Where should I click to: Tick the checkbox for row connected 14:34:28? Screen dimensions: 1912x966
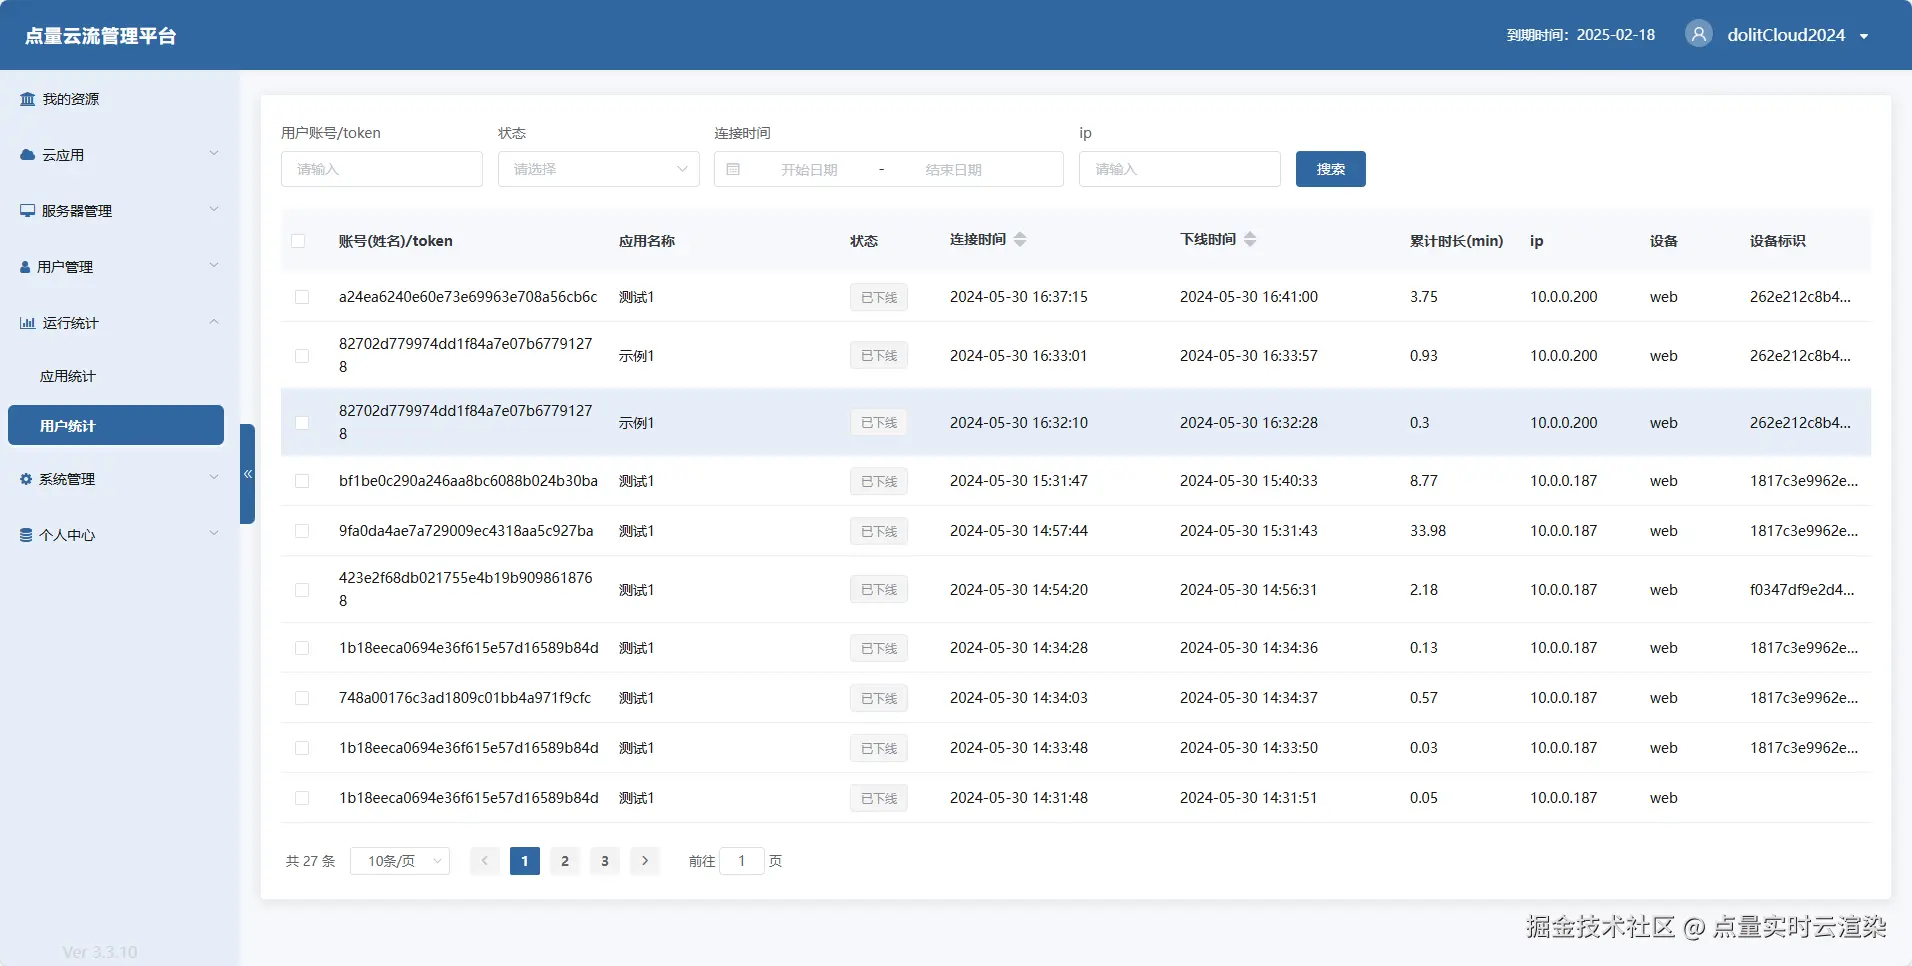pos(302,648)
